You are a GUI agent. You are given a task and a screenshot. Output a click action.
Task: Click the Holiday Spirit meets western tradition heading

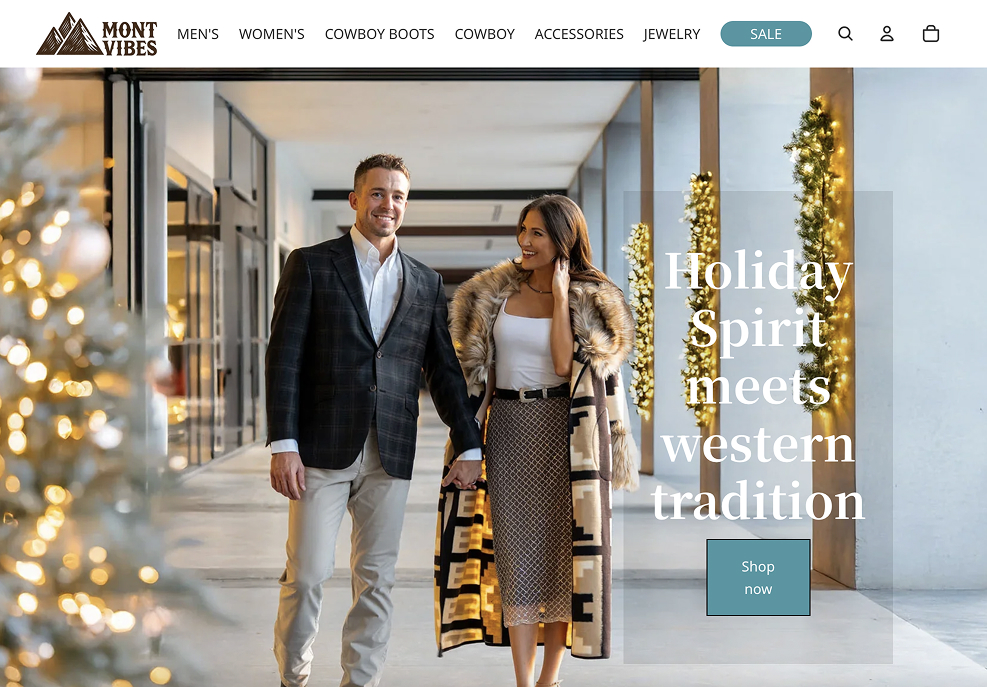[x=758, y=384]
